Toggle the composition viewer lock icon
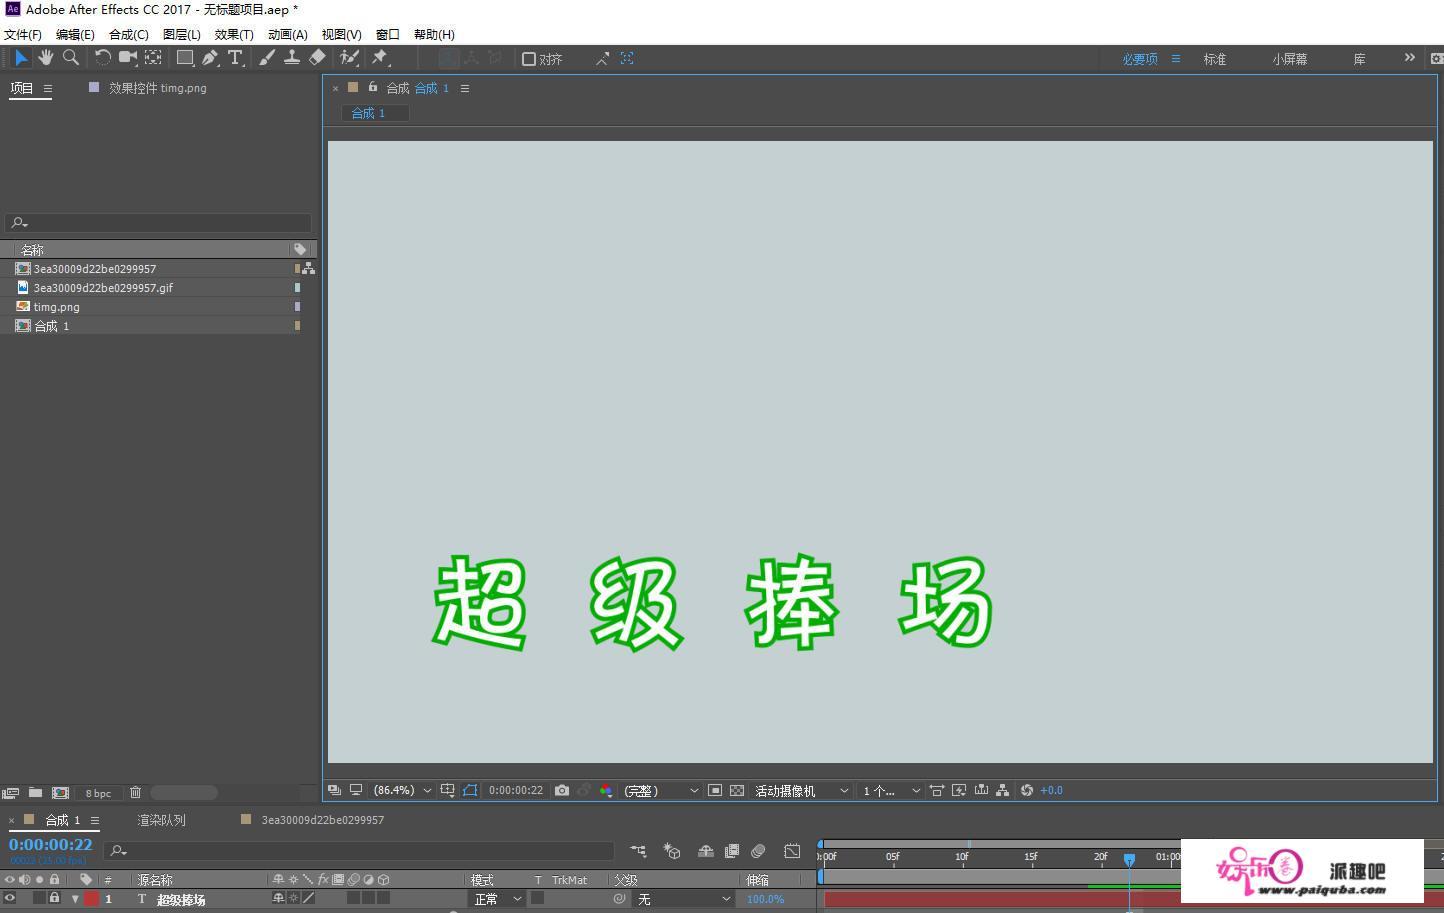 tap(373, 87)
